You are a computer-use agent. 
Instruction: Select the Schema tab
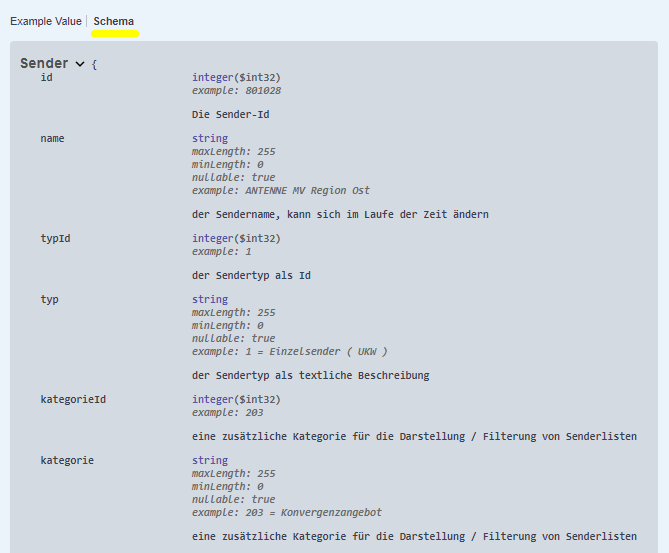tap(114, 21)
